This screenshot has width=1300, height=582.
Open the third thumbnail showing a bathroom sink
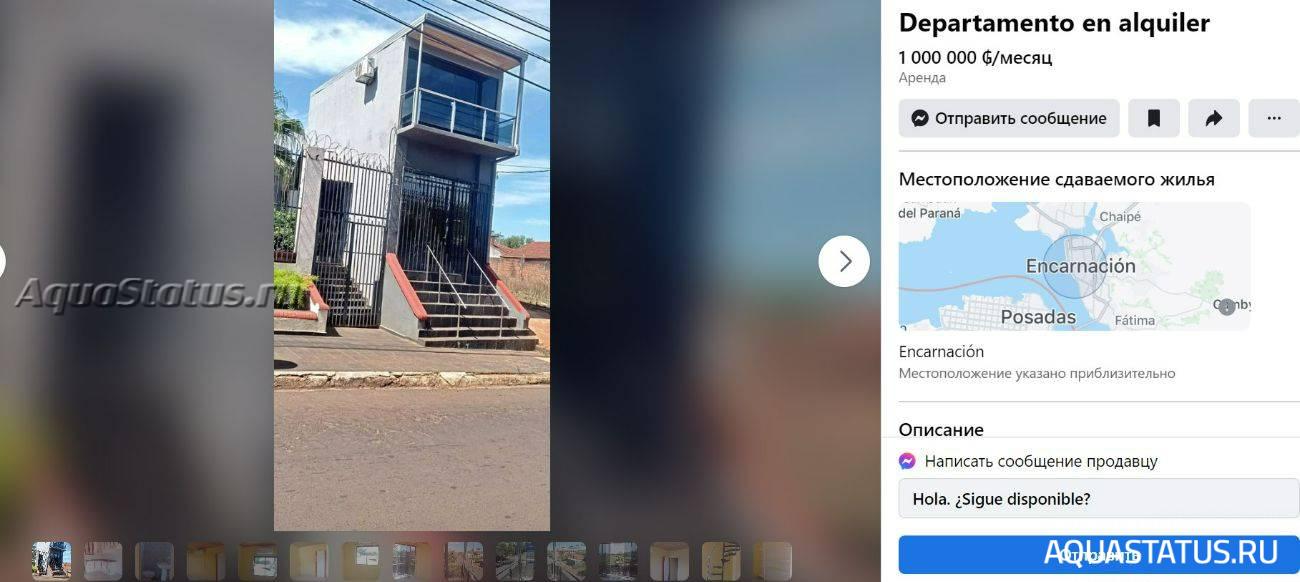(154, 561)
